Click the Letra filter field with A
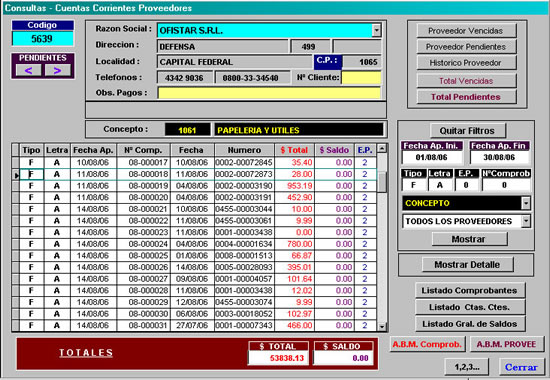The image size is (550, 380). 440,185
